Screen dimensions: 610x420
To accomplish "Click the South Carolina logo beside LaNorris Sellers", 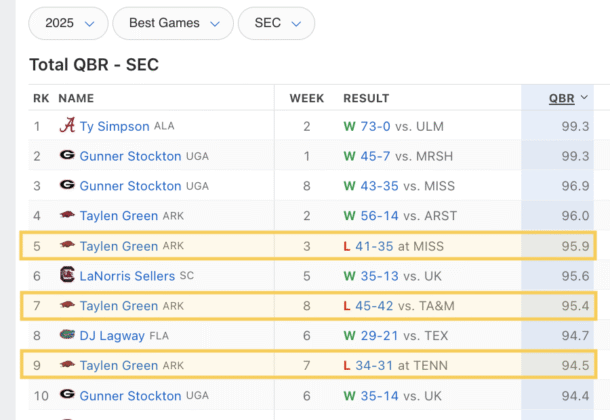I will (67, 276).
